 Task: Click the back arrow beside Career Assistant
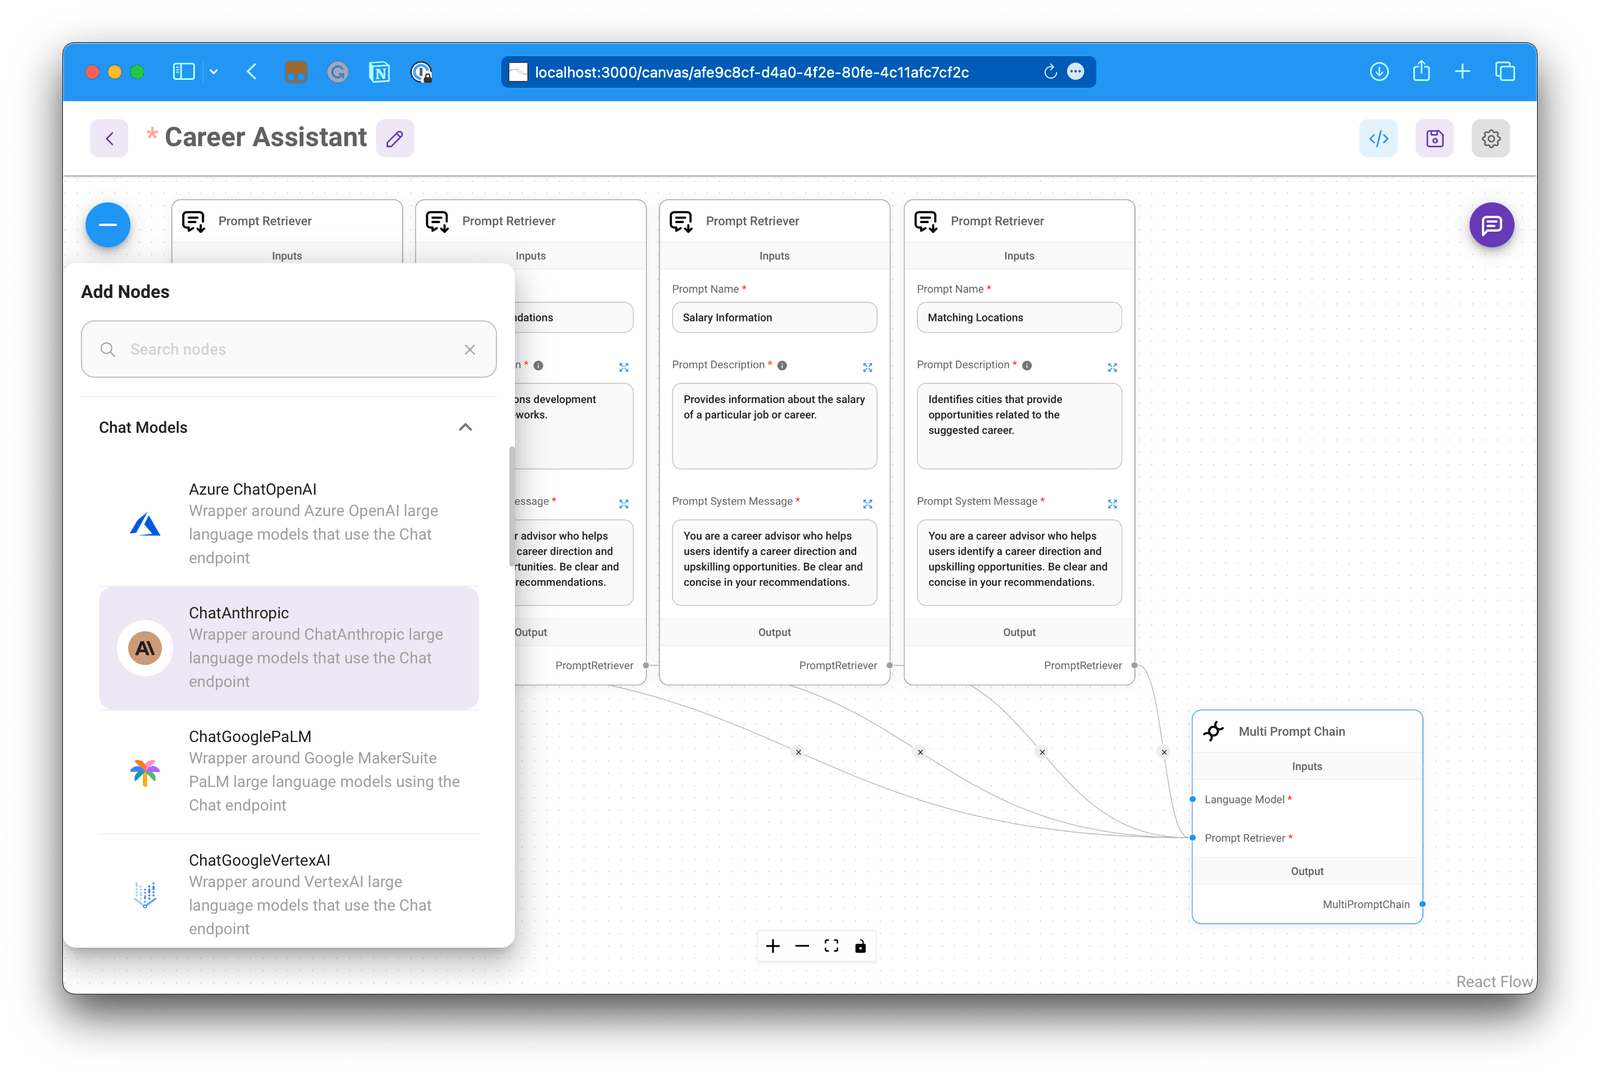(109, 138)
